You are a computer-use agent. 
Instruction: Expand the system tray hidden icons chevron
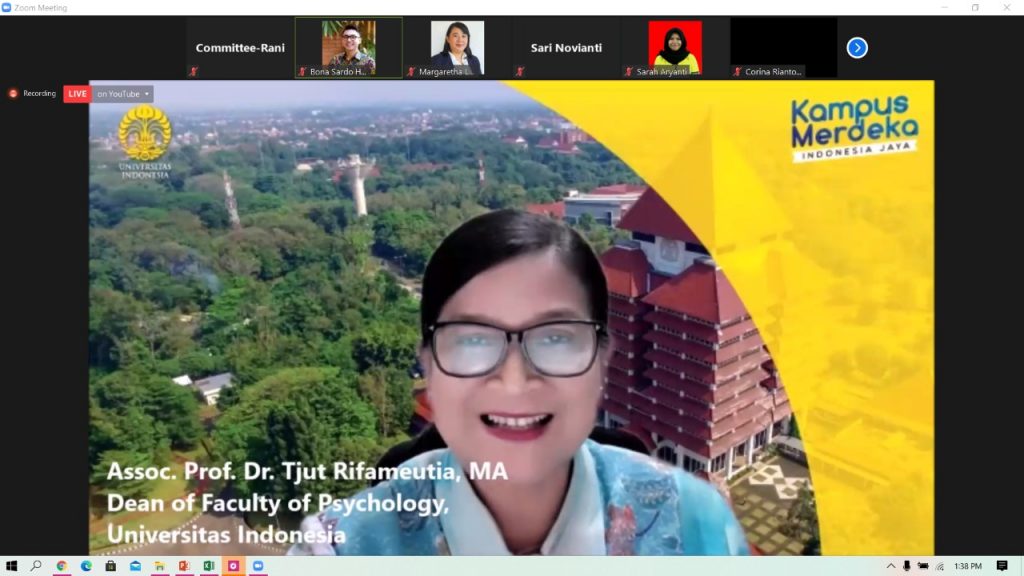click(x=891, y=566)
